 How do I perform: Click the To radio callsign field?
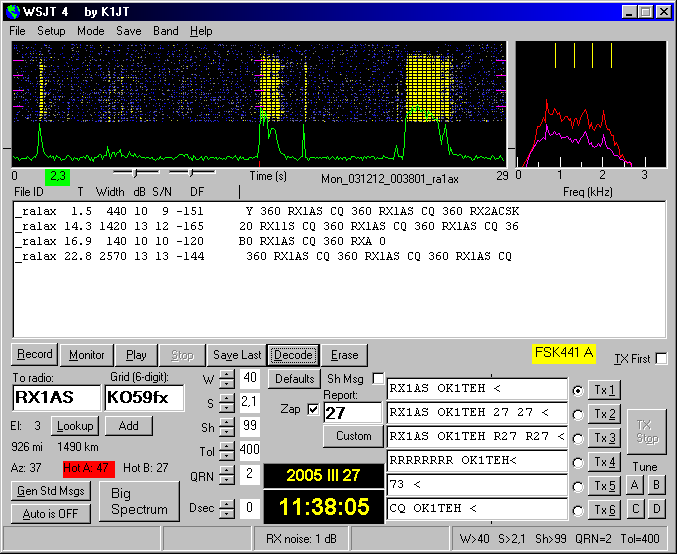click(x=57, y=398)
